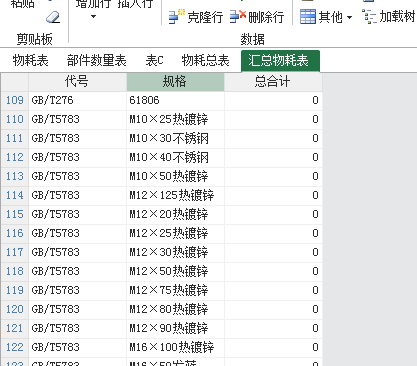Switch to the 物耗表 tab
417x366 pixels.
click(31, 61)
